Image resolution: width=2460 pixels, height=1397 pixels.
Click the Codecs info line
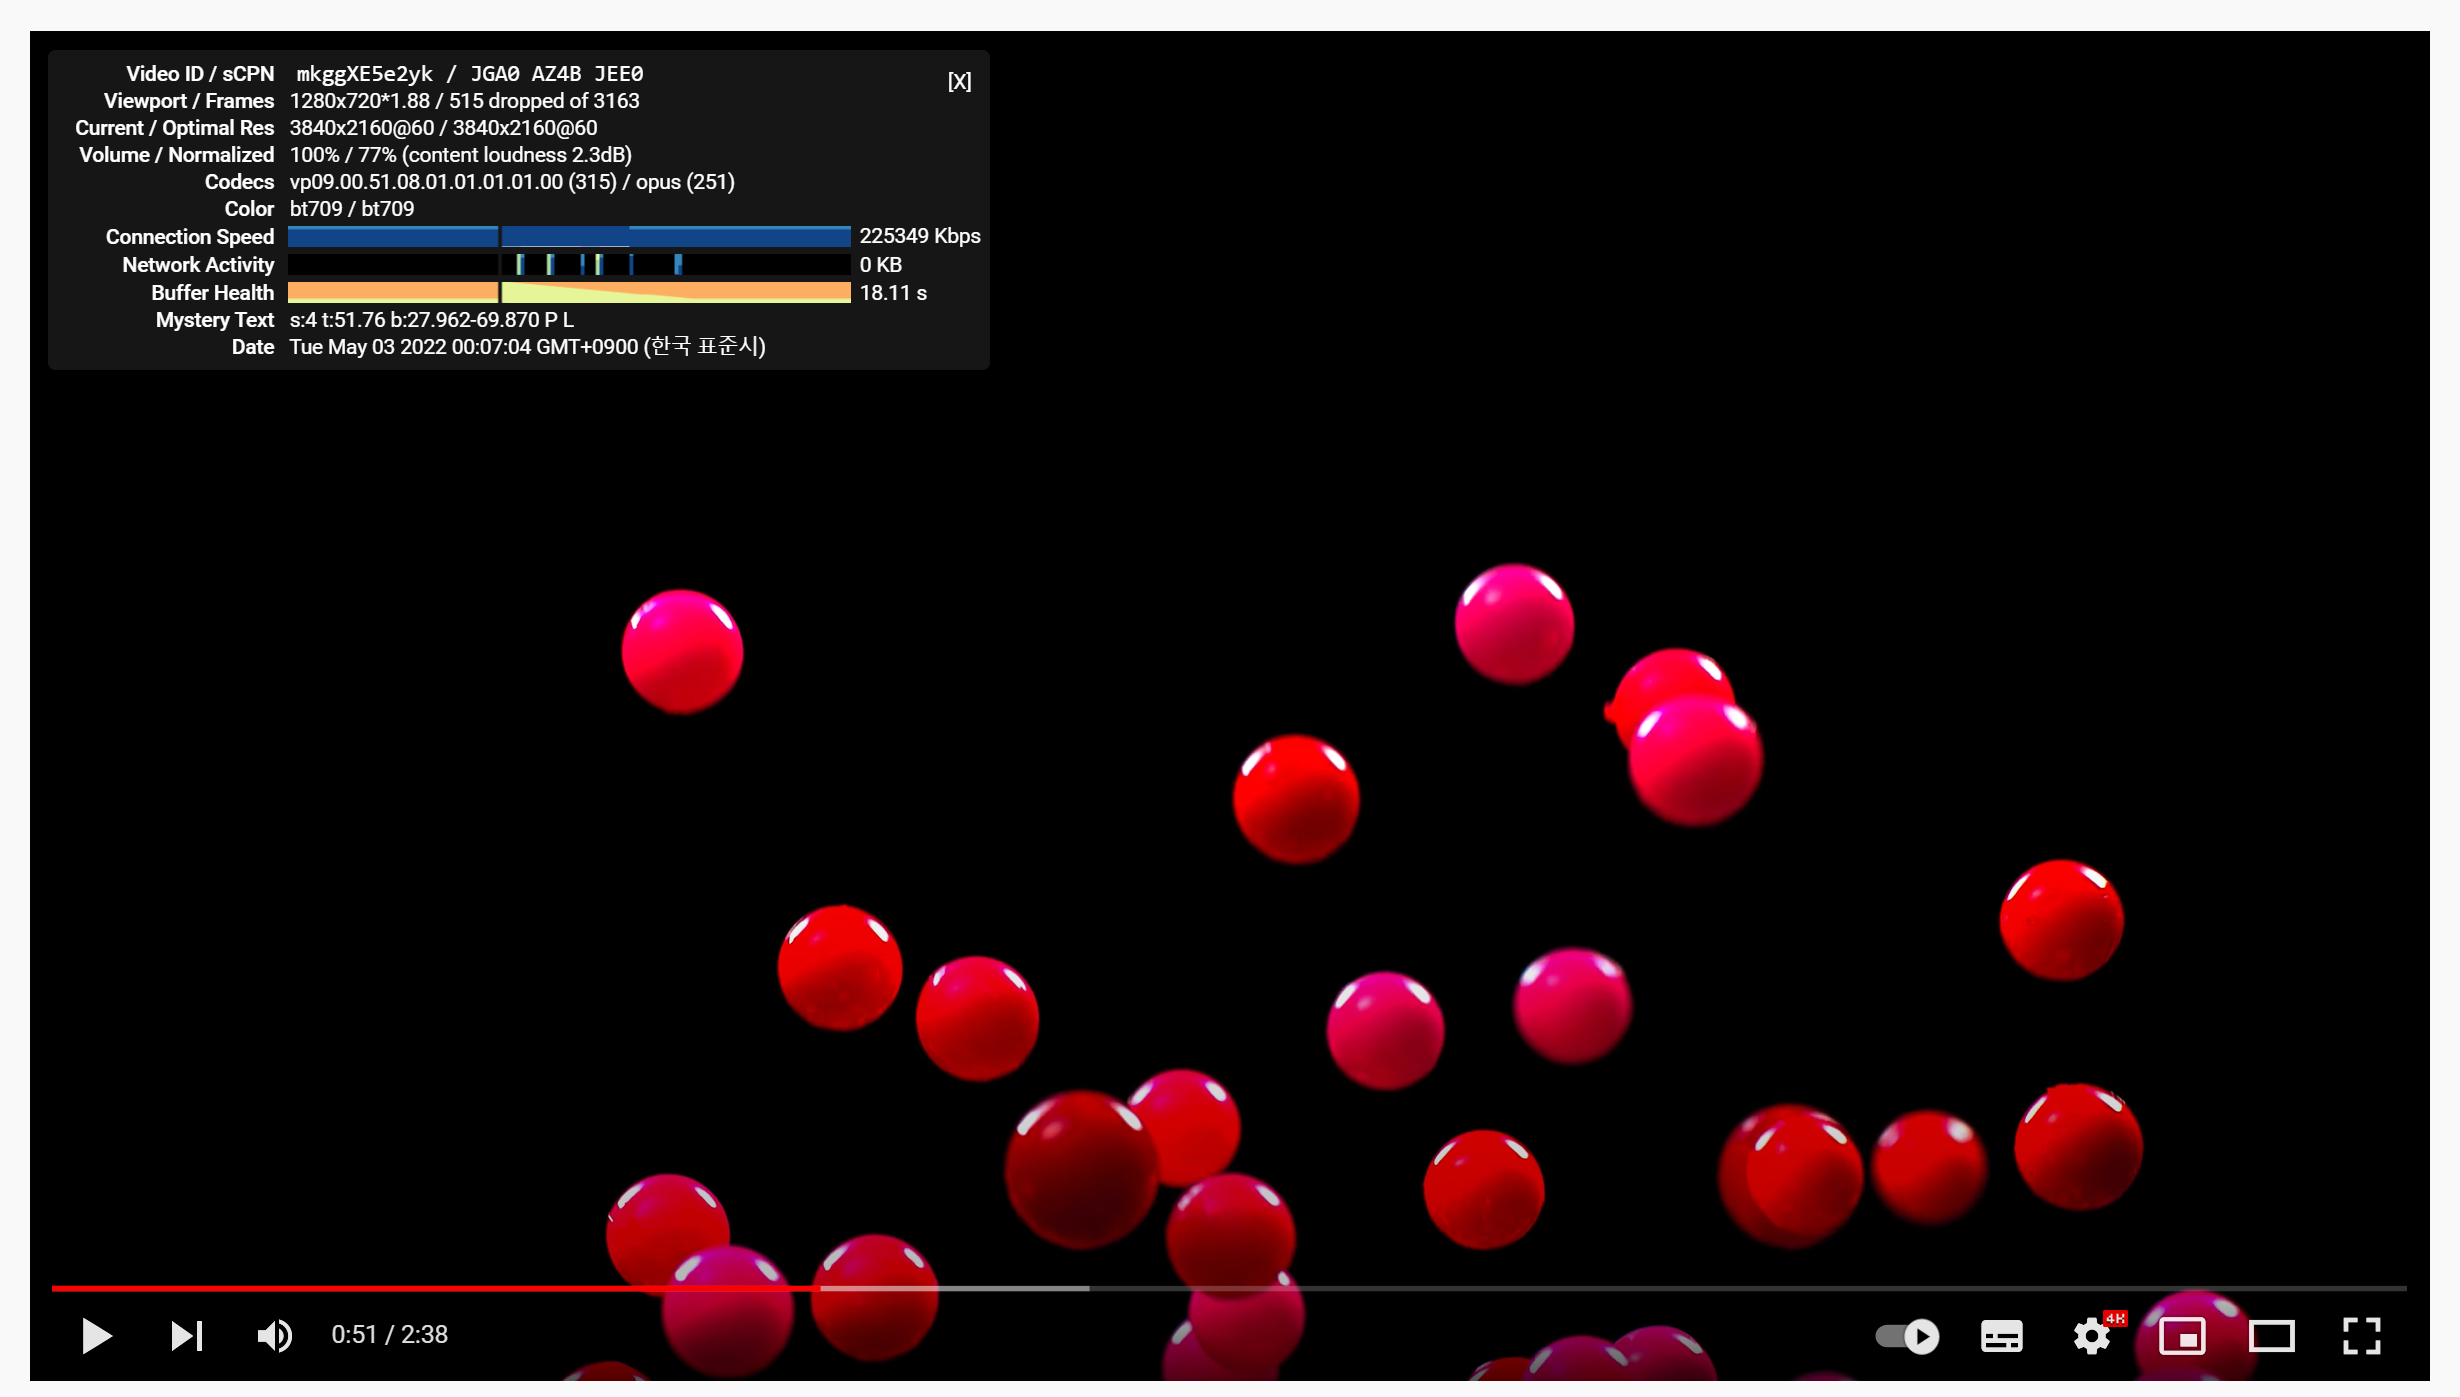[x=511, y=182]
